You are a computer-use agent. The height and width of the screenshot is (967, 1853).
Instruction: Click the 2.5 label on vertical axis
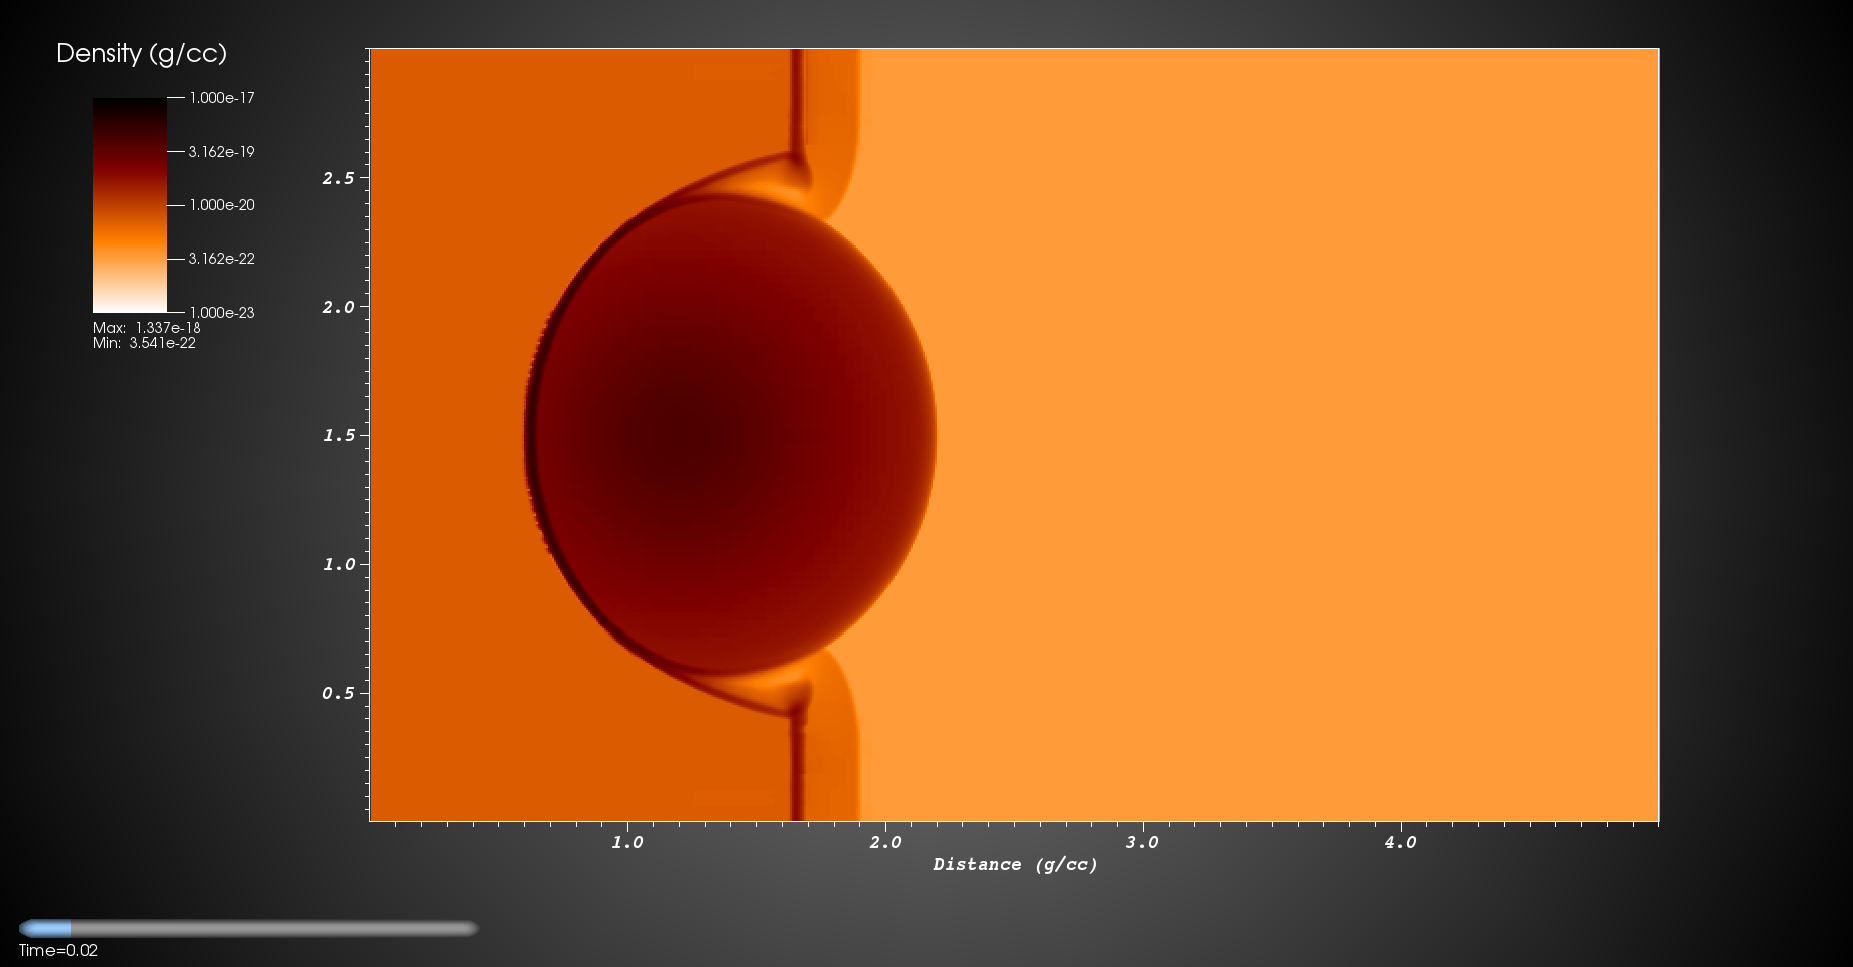pyautogui.click(x=338, y=179)
